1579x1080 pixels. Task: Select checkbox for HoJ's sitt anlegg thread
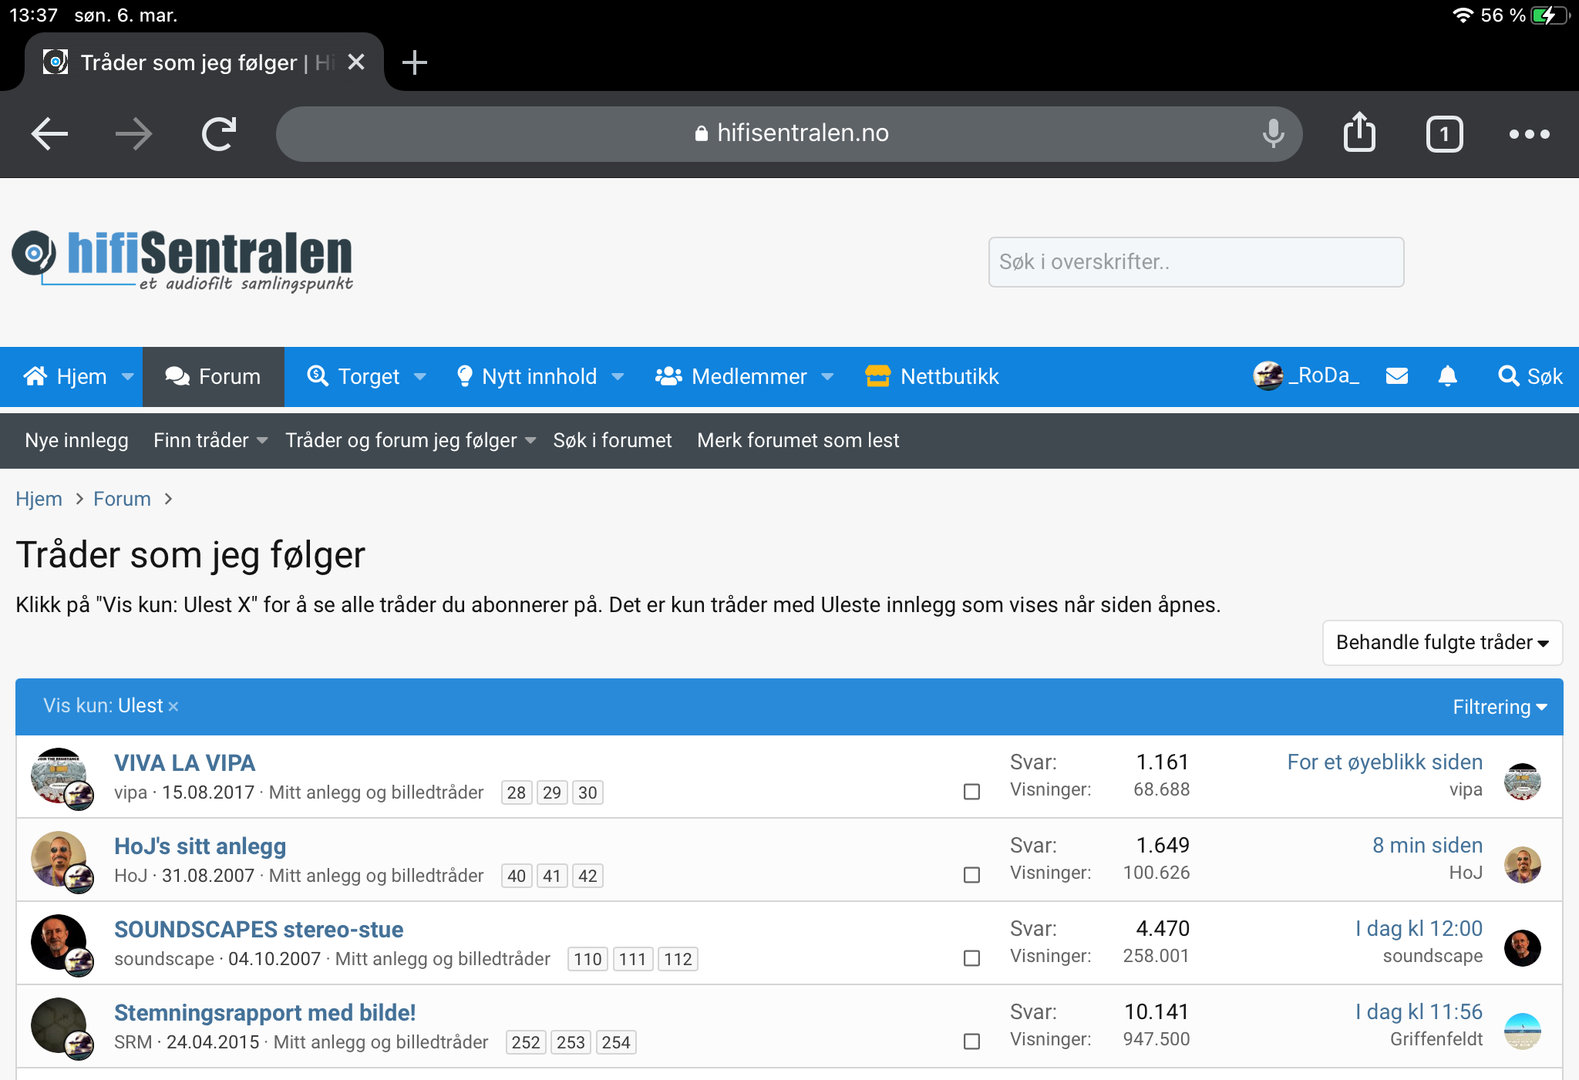click(x=971, y=875)
